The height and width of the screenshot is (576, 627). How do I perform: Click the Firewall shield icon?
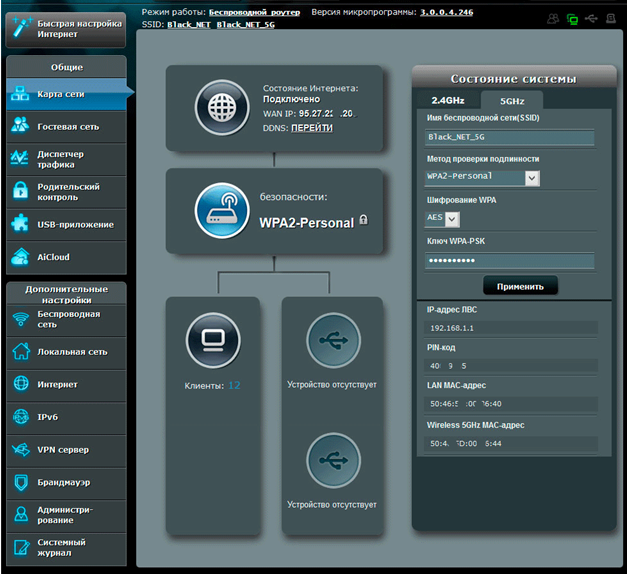coord(21,482)
